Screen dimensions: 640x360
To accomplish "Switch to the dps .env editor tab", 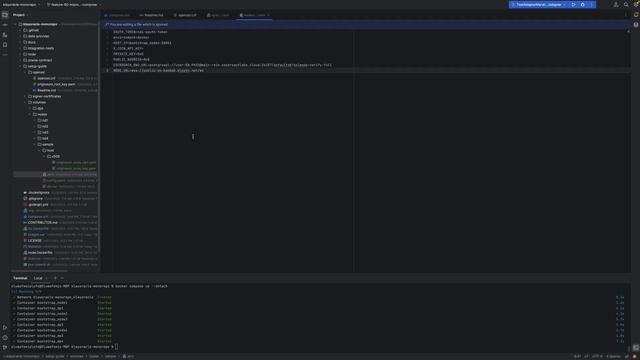I will (218, 15).
